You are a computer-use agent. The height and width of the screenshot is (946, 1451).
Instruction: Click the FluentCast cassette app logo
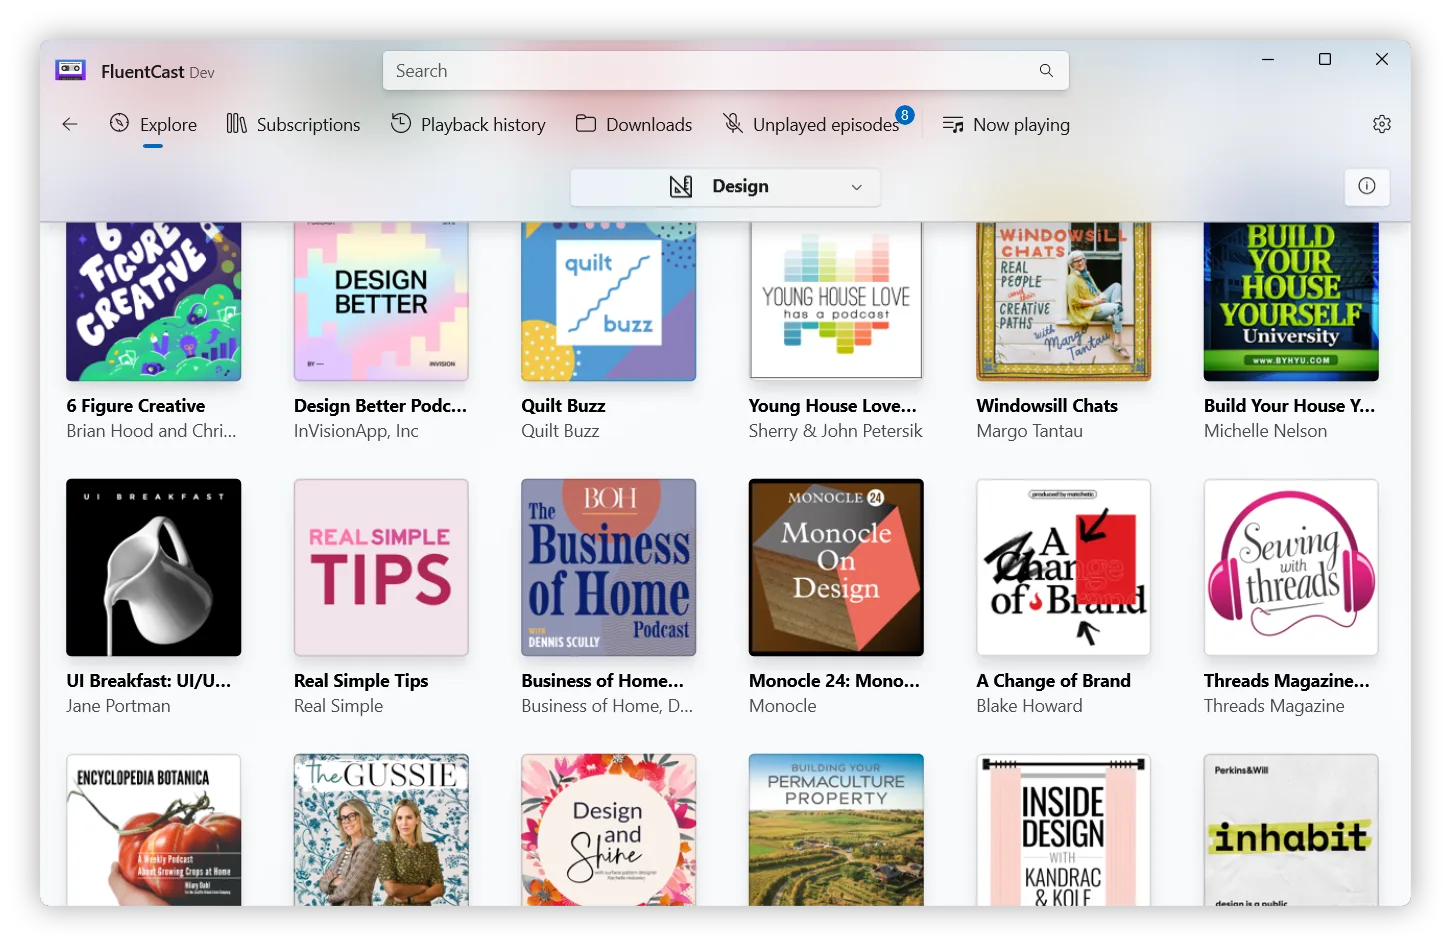(x=70, y=70)
